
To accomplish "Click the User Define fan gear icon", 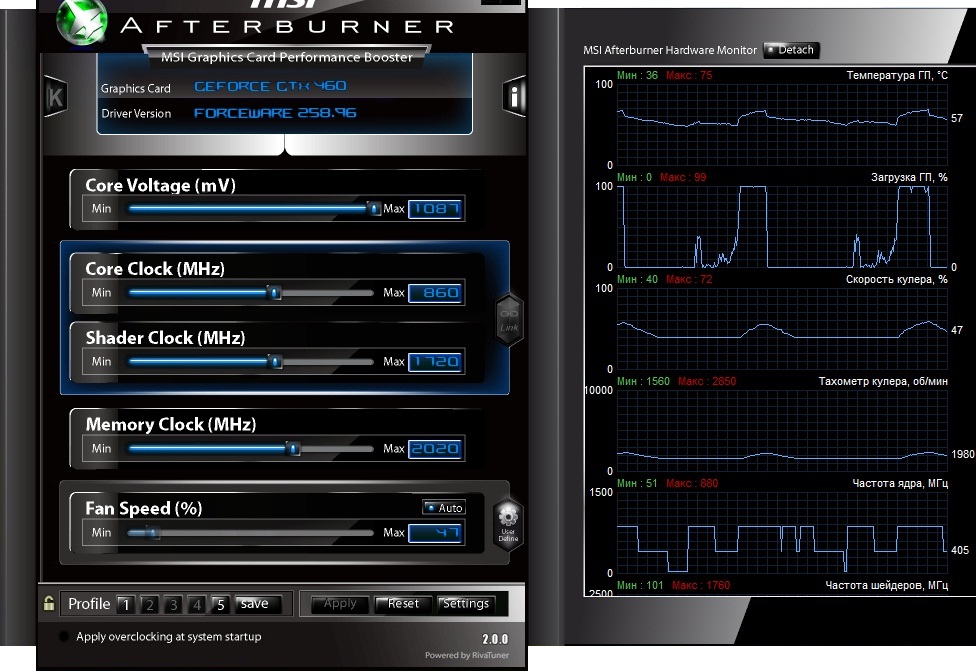I will 508,524.
